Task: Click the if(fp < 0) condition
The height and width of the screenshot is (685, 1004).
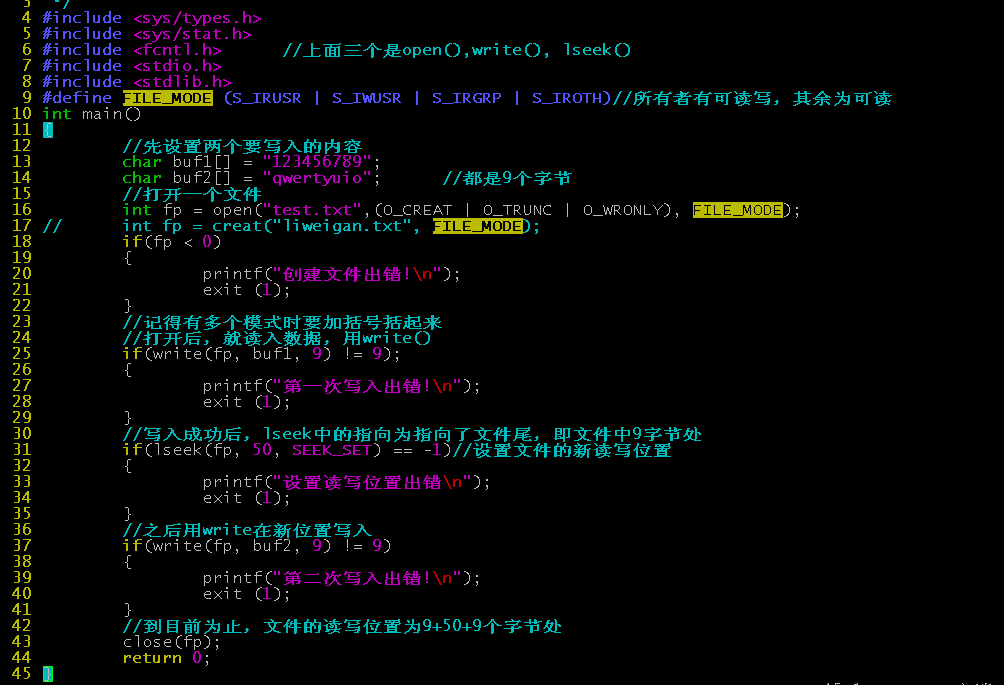Action: pos(172,242)
